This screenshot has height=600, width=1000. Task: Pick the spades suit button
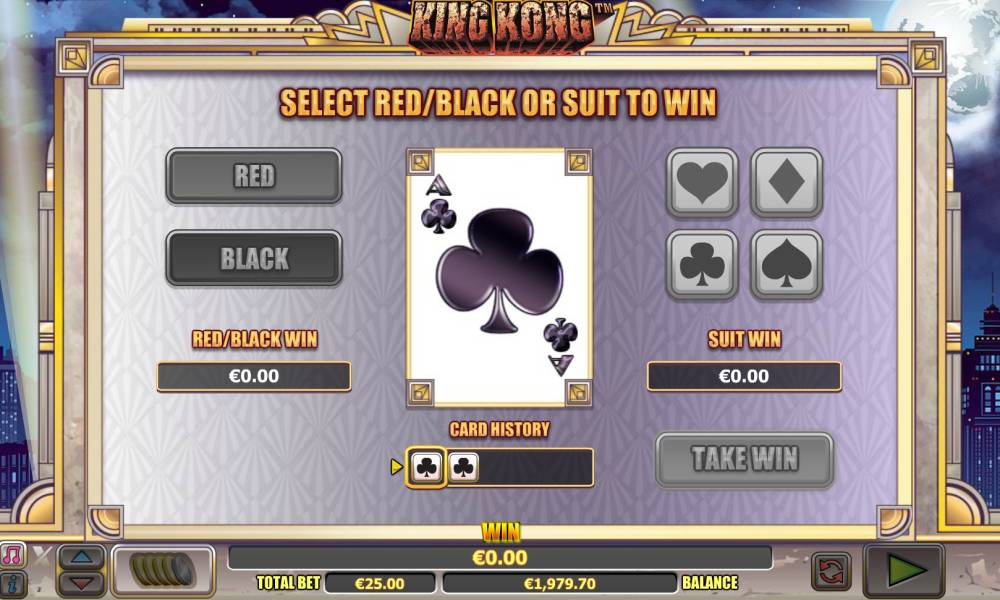point(786,264)
